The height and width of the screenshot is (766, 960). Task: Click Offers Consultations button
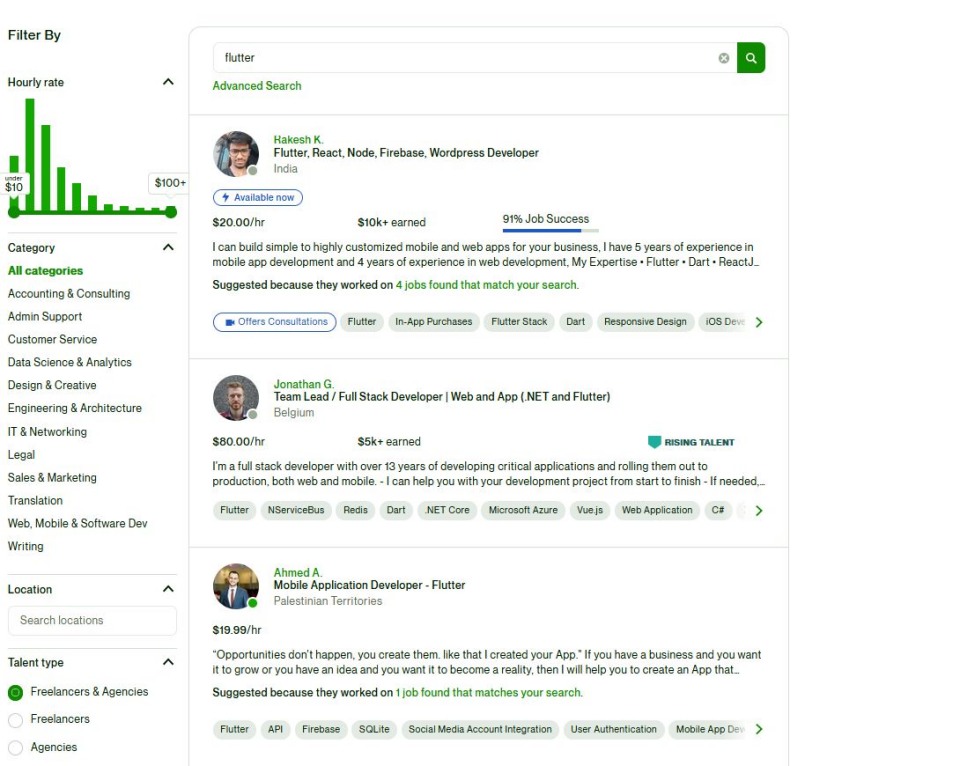coord(274,322)
